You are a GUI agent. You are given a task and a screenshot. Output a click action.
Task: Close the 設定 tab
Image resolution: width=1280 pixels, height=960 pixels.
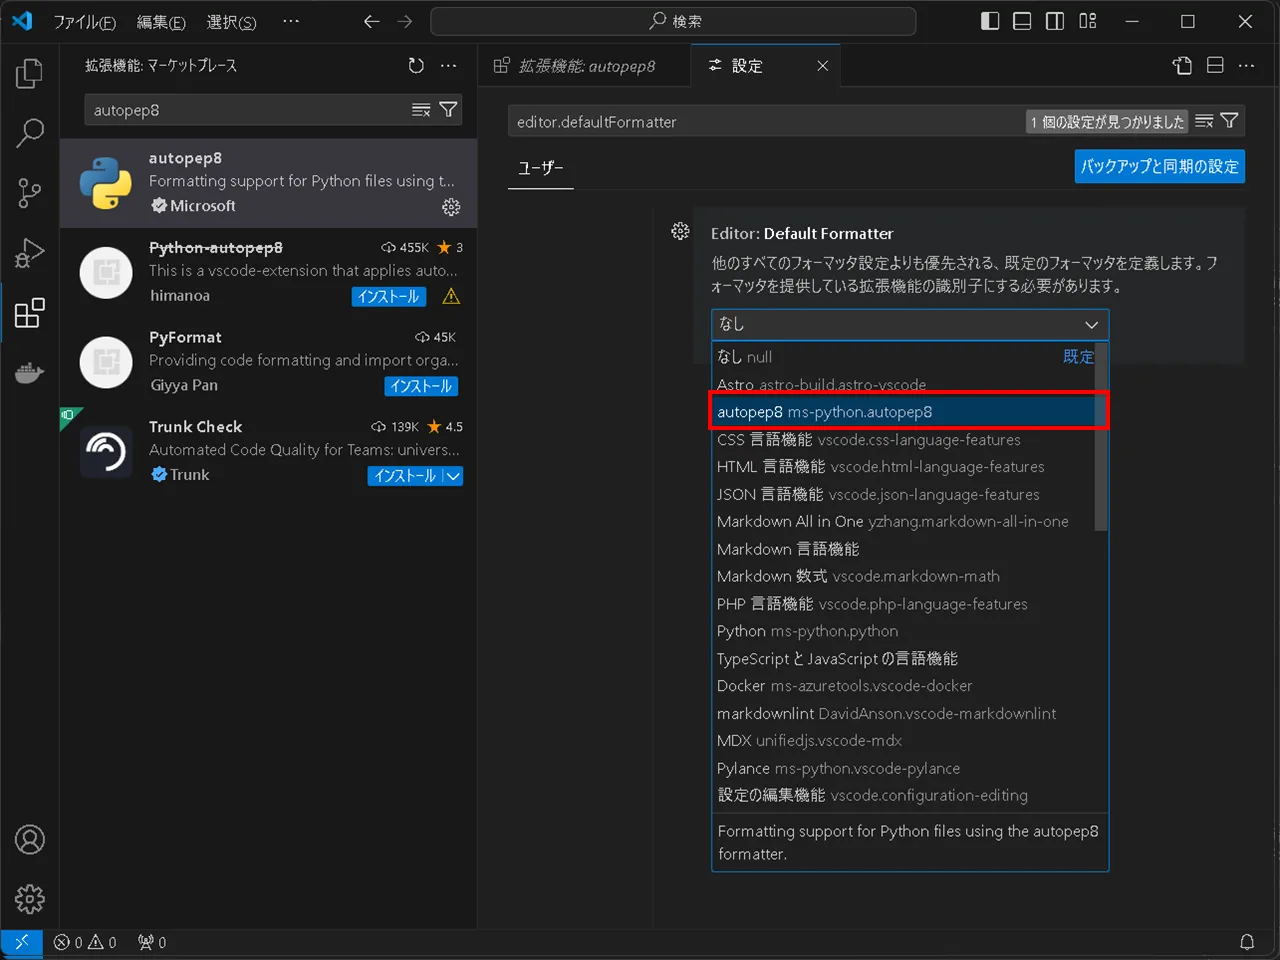coord(822,66)
